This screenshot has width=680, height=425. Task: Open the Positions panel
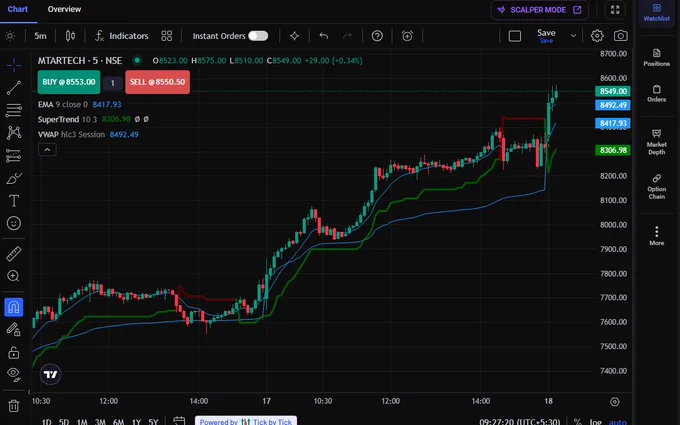[x=657, y=58]
